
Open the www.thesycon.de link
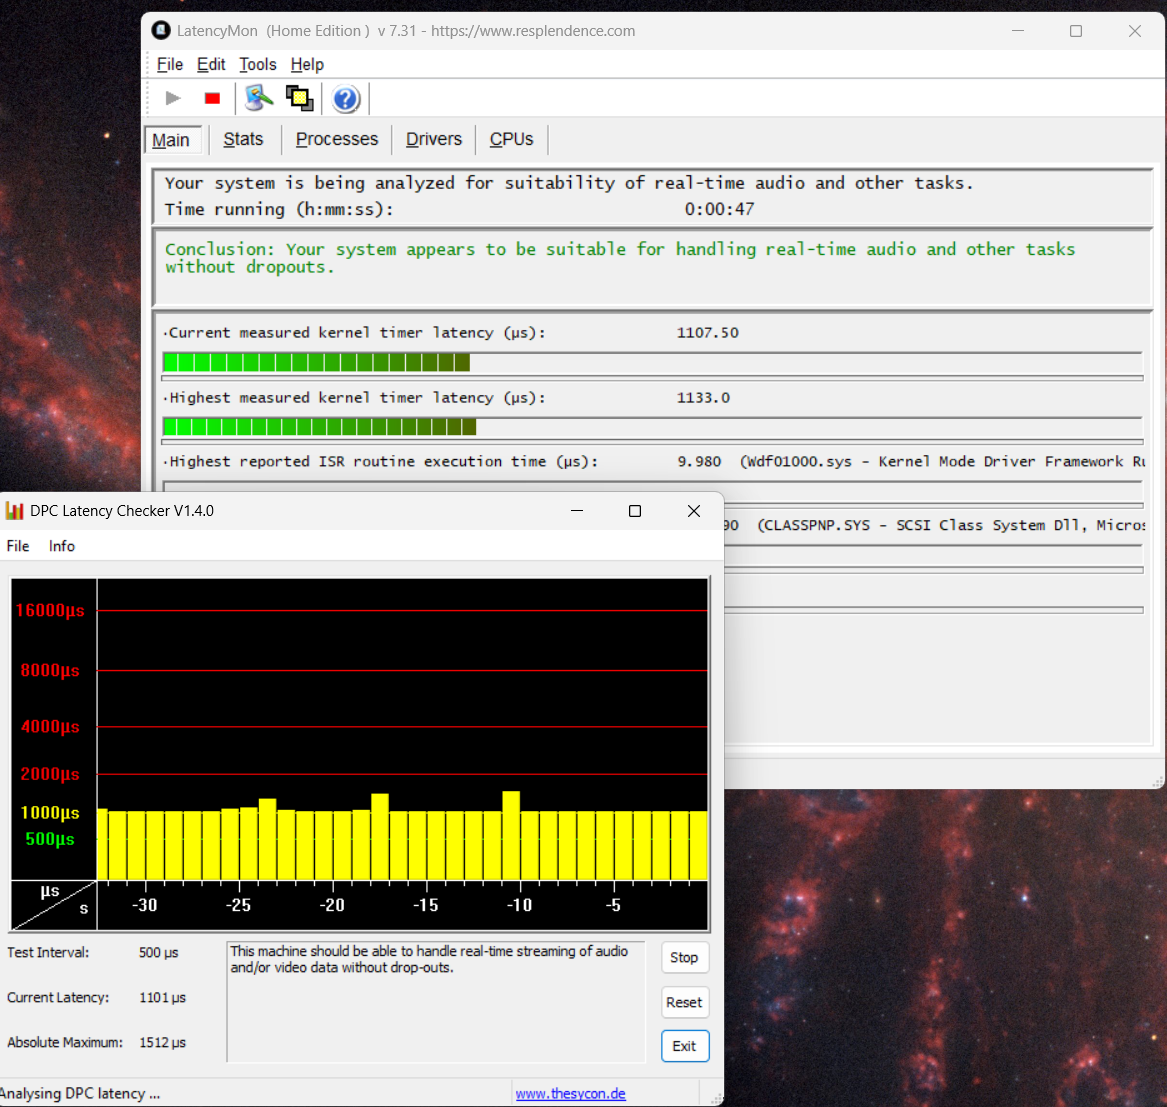tap(570, 1094)
